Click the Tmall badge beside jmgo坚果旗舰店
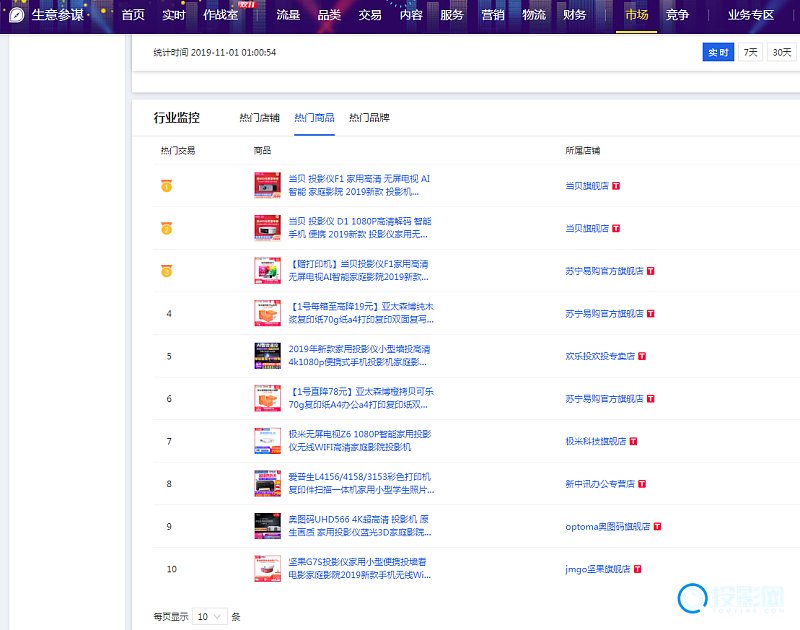The width and height of the screenshot is (800, 630). 637,569
